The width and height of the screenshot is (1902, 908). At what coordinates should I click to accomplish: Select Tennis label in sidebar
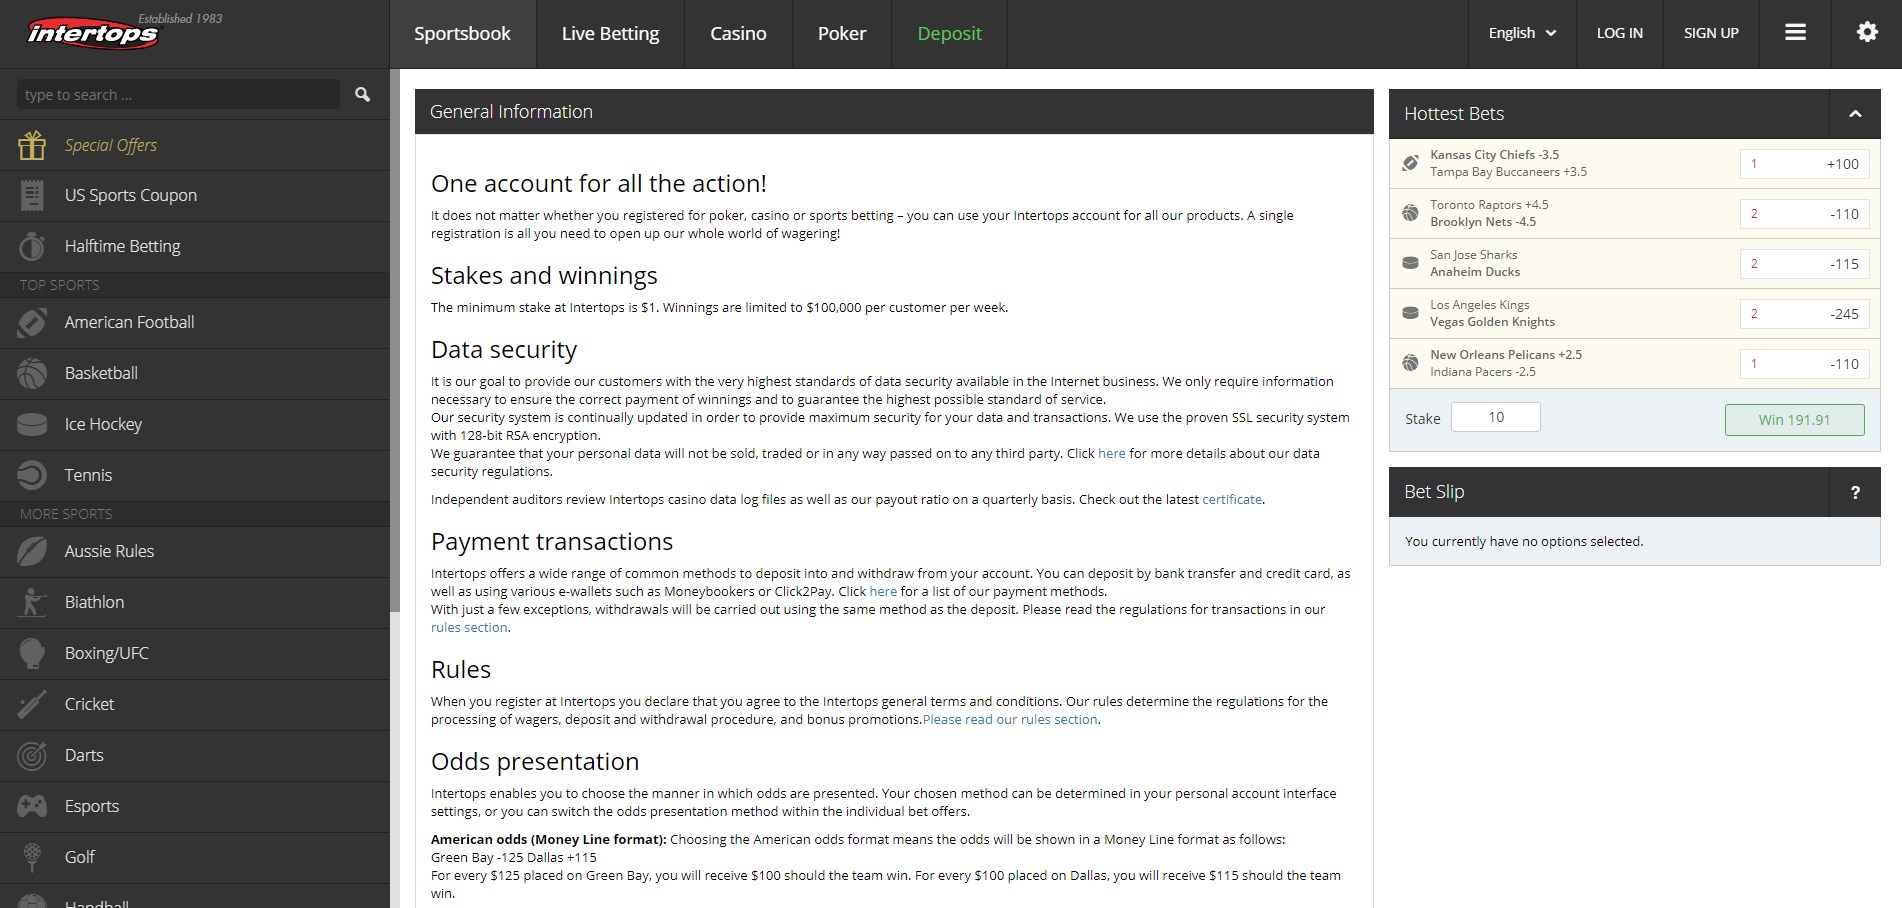88,475
